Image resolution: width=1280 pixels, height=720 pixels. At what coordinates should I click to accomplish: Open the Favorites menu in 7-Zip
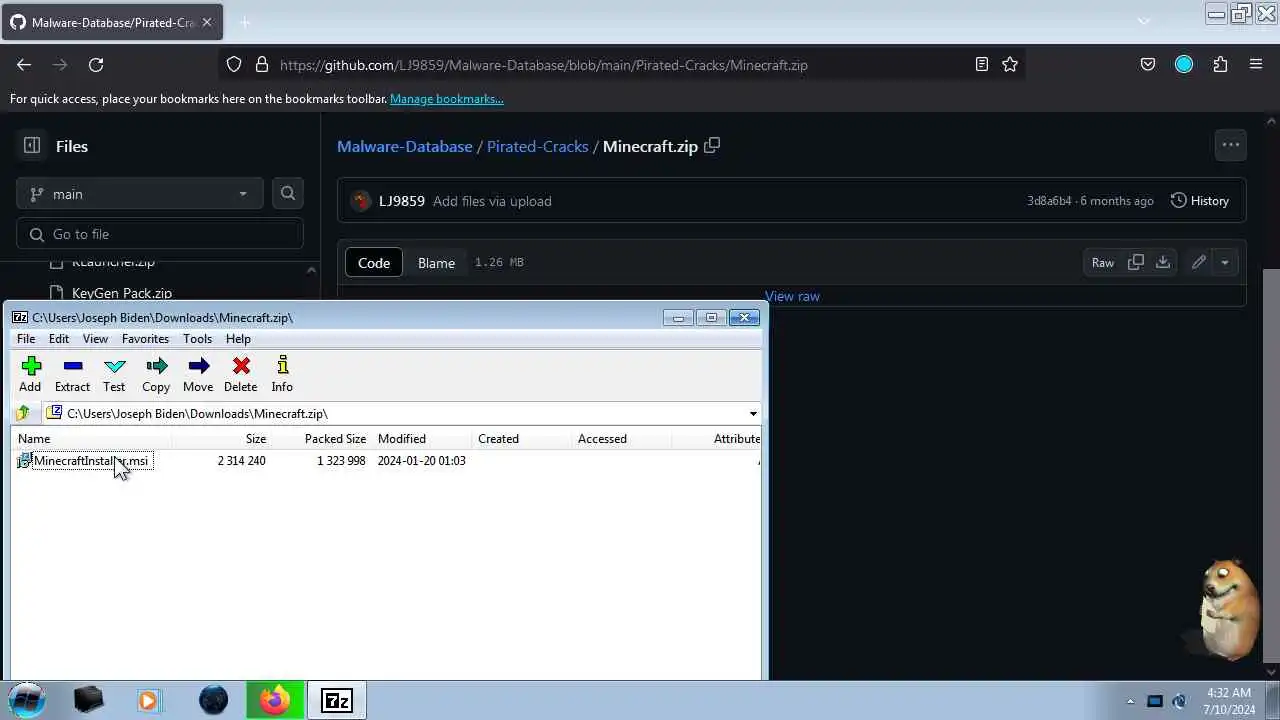coord(145,339)
